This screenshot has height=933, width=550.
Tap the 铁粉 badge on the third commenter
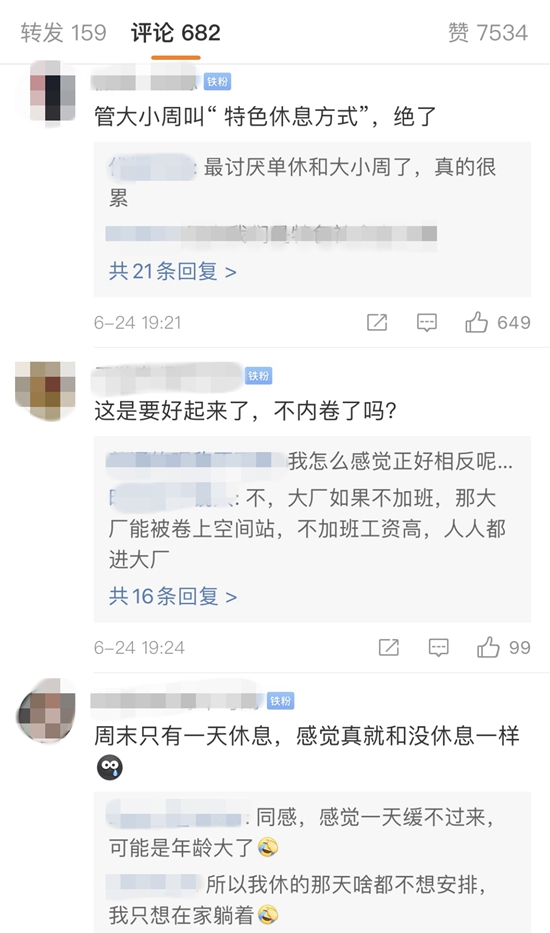coord(280,701)
